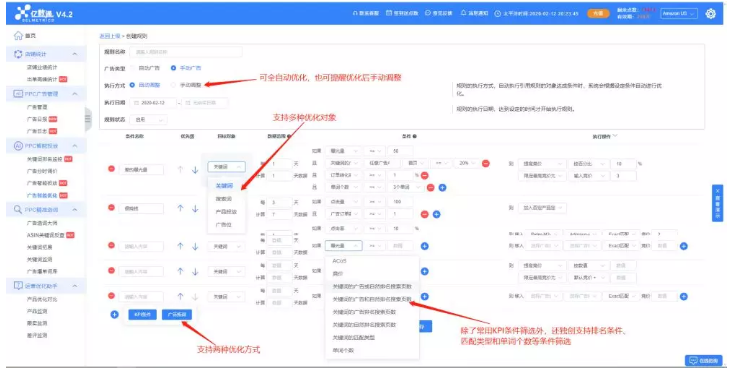736x375 pixels.
Task: Choose 手动调整 execution mode radio
Action: click(x=173, y=85)
